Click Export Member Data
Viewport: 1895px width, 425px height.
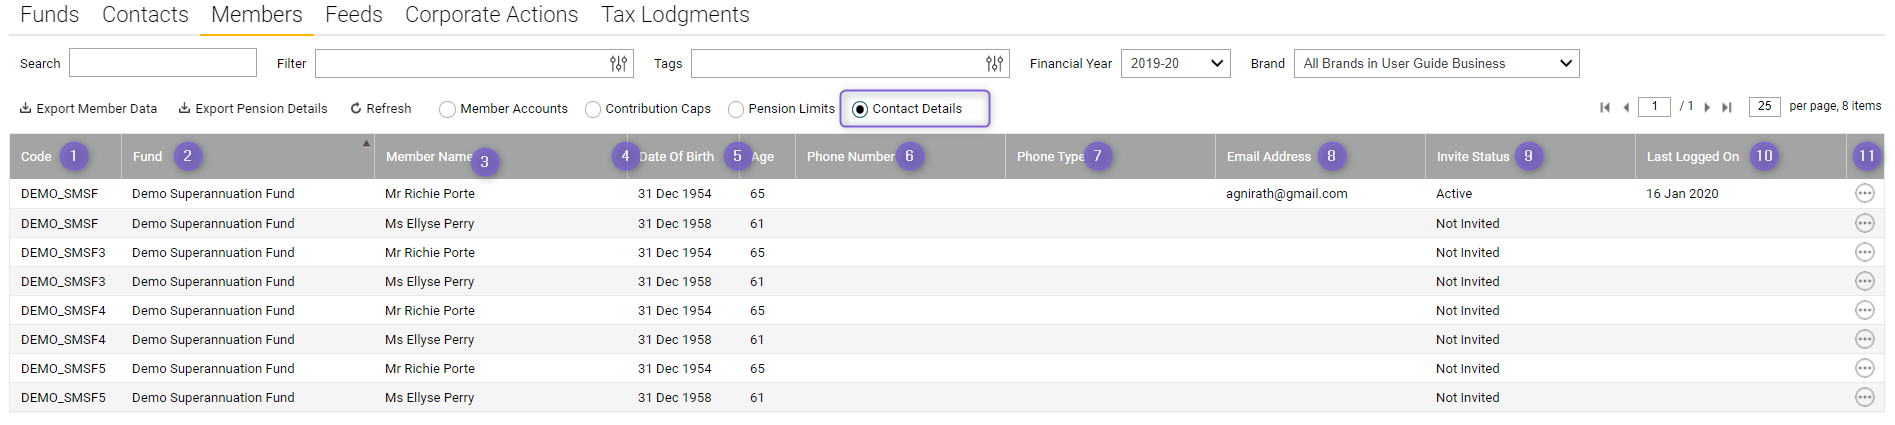click(88, 108)
